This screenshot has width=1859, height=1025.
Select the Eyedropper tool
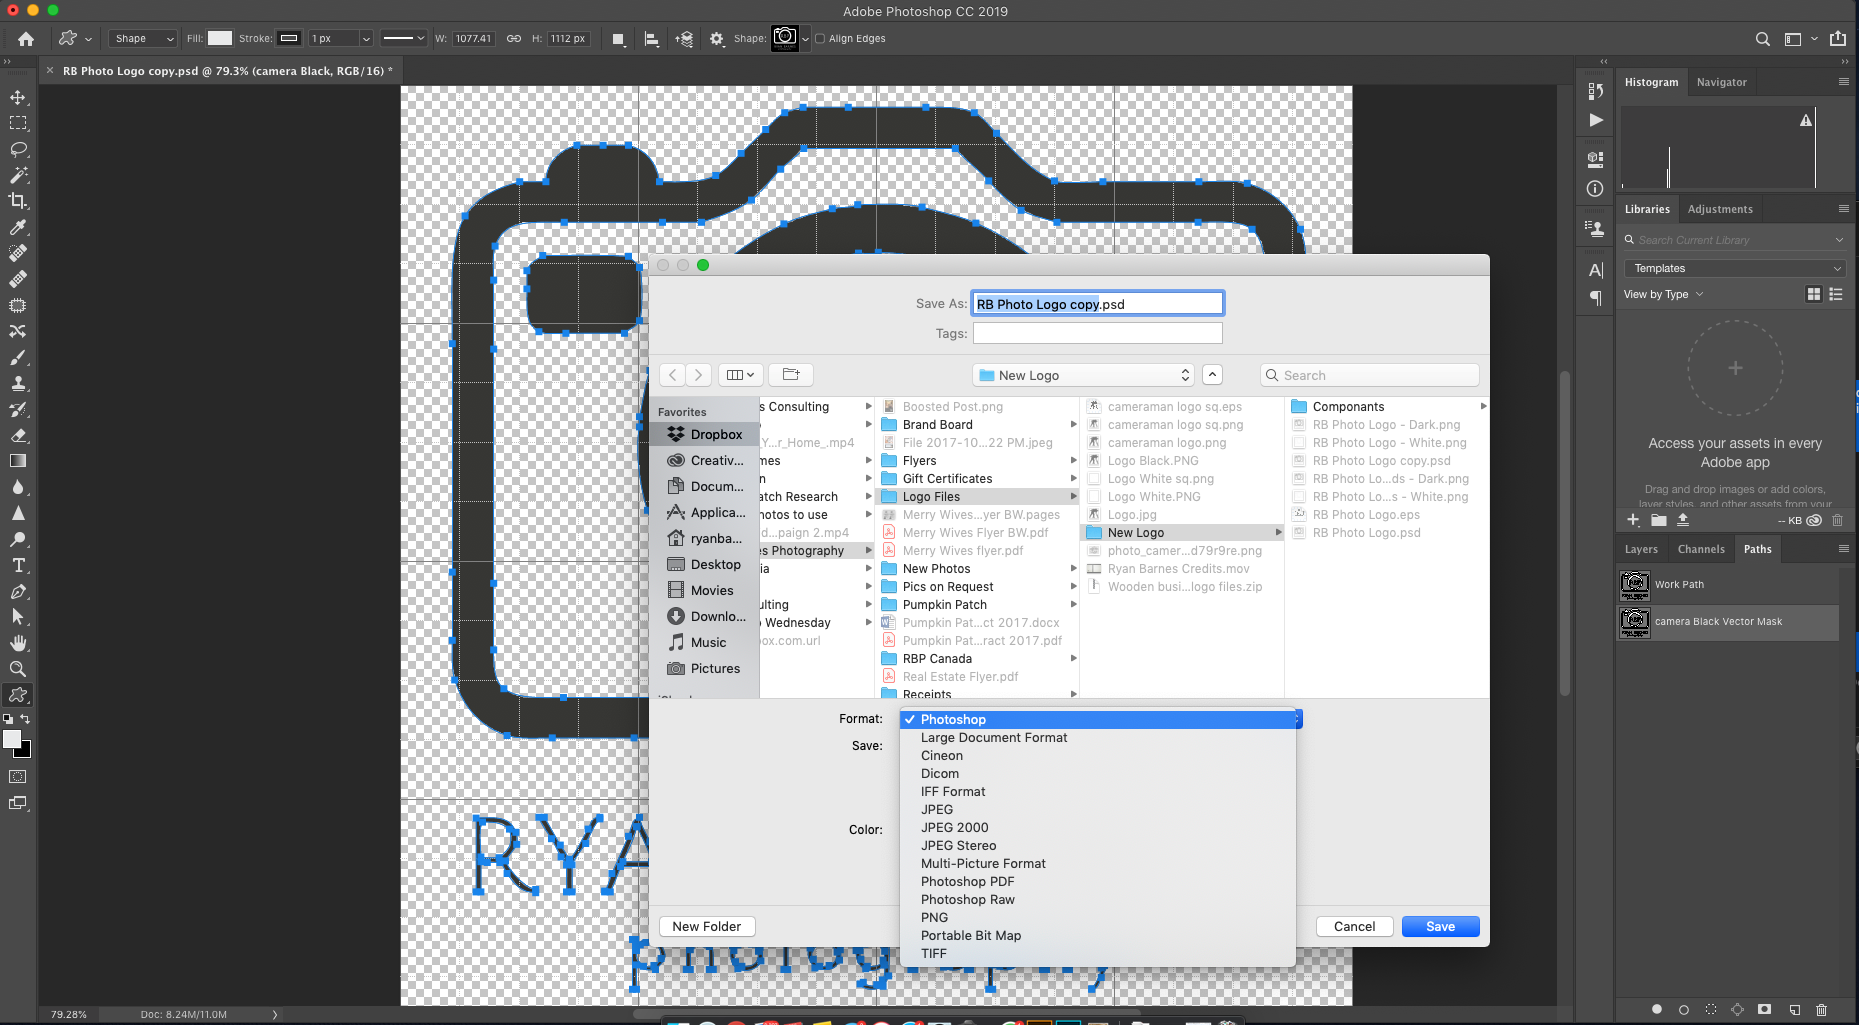(x=18, y=228)
